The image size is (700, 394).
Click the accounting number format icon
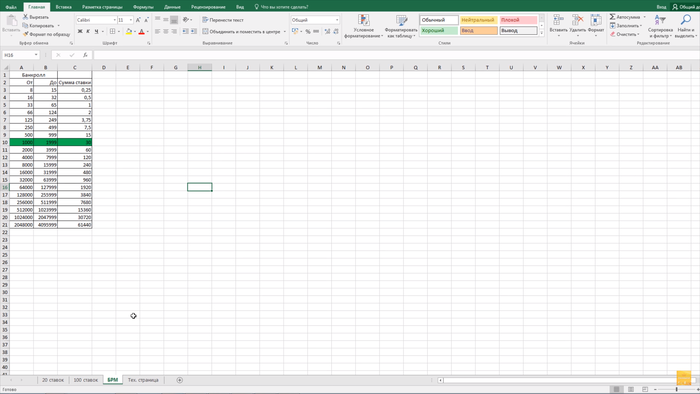[x=295, y=32]
